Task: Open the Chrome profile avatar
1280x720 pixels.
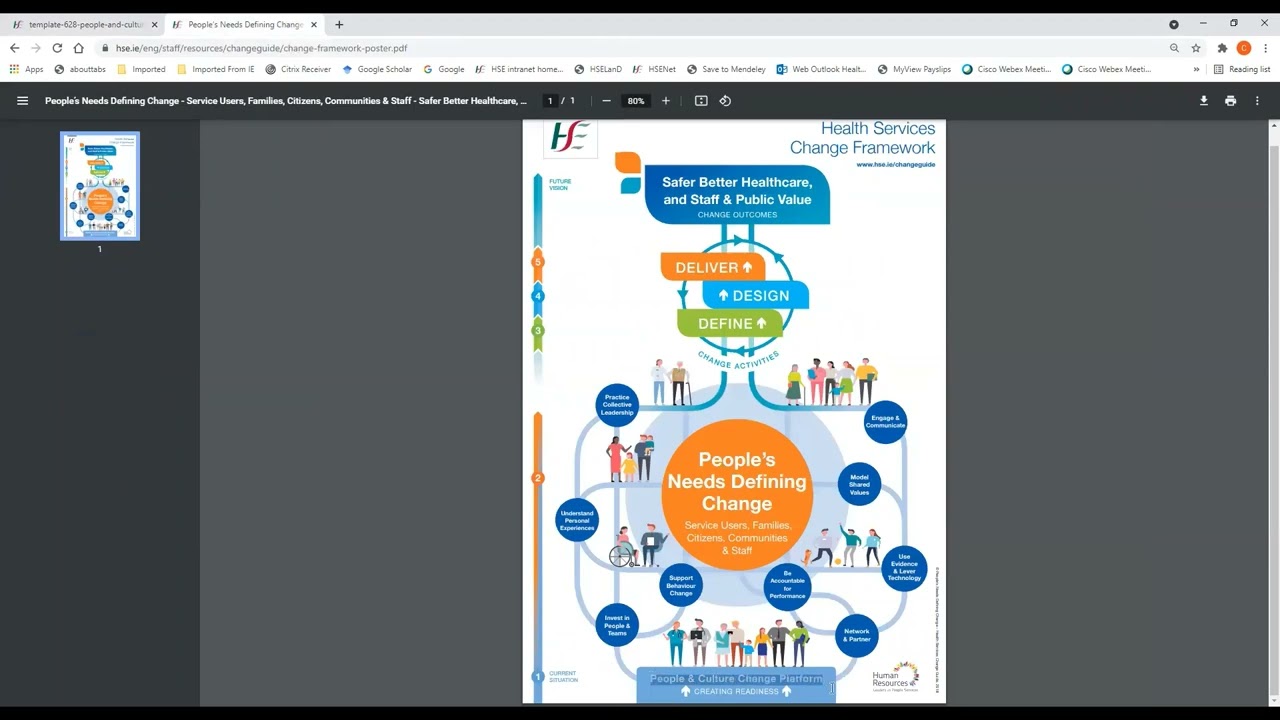Action: tap(1244, 48)
